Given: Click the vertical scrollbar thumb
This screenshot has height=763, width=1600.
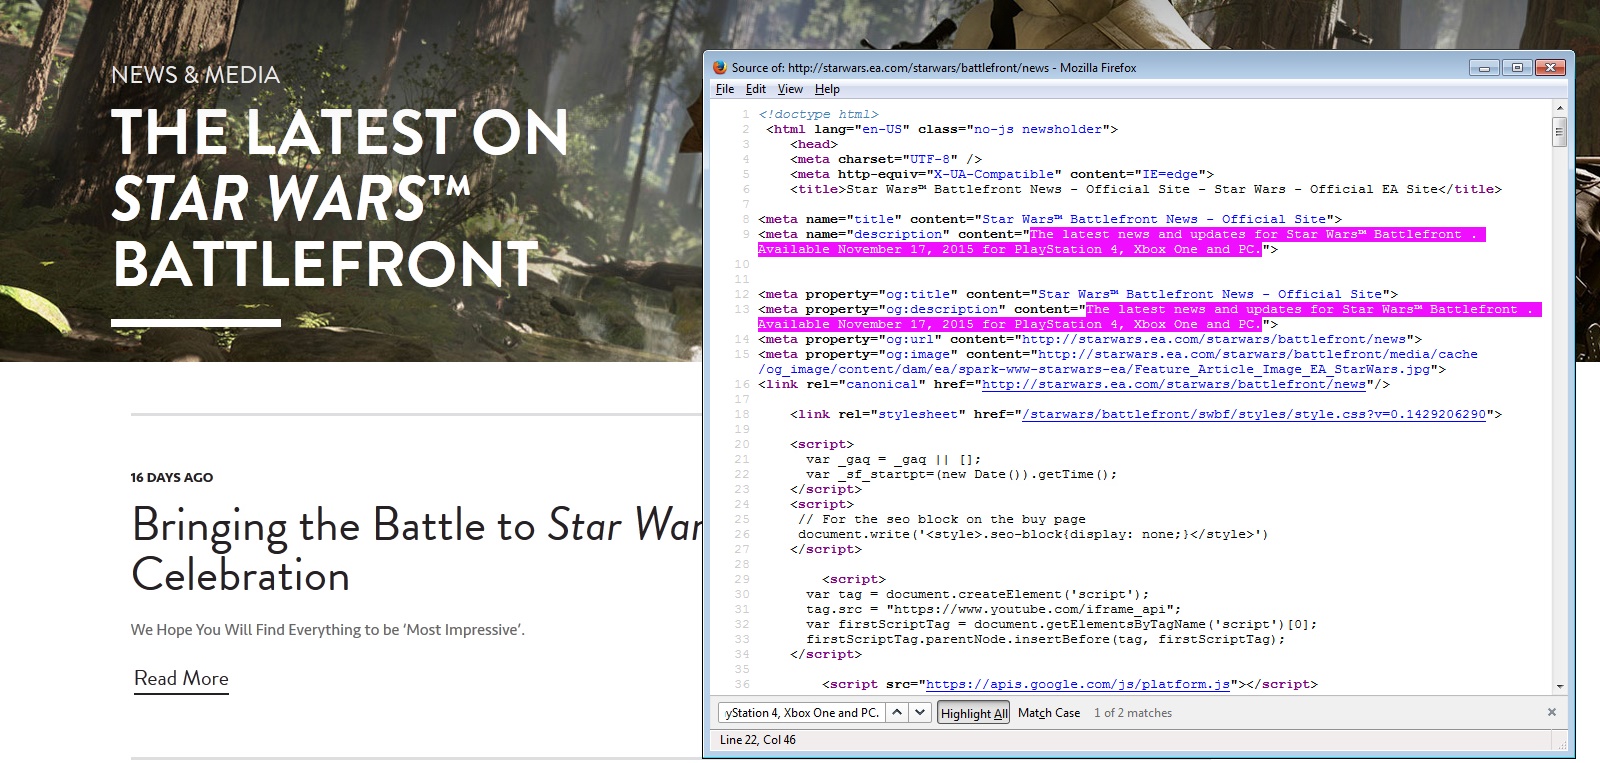Looking at the screenshot, I should point(1559,131).
